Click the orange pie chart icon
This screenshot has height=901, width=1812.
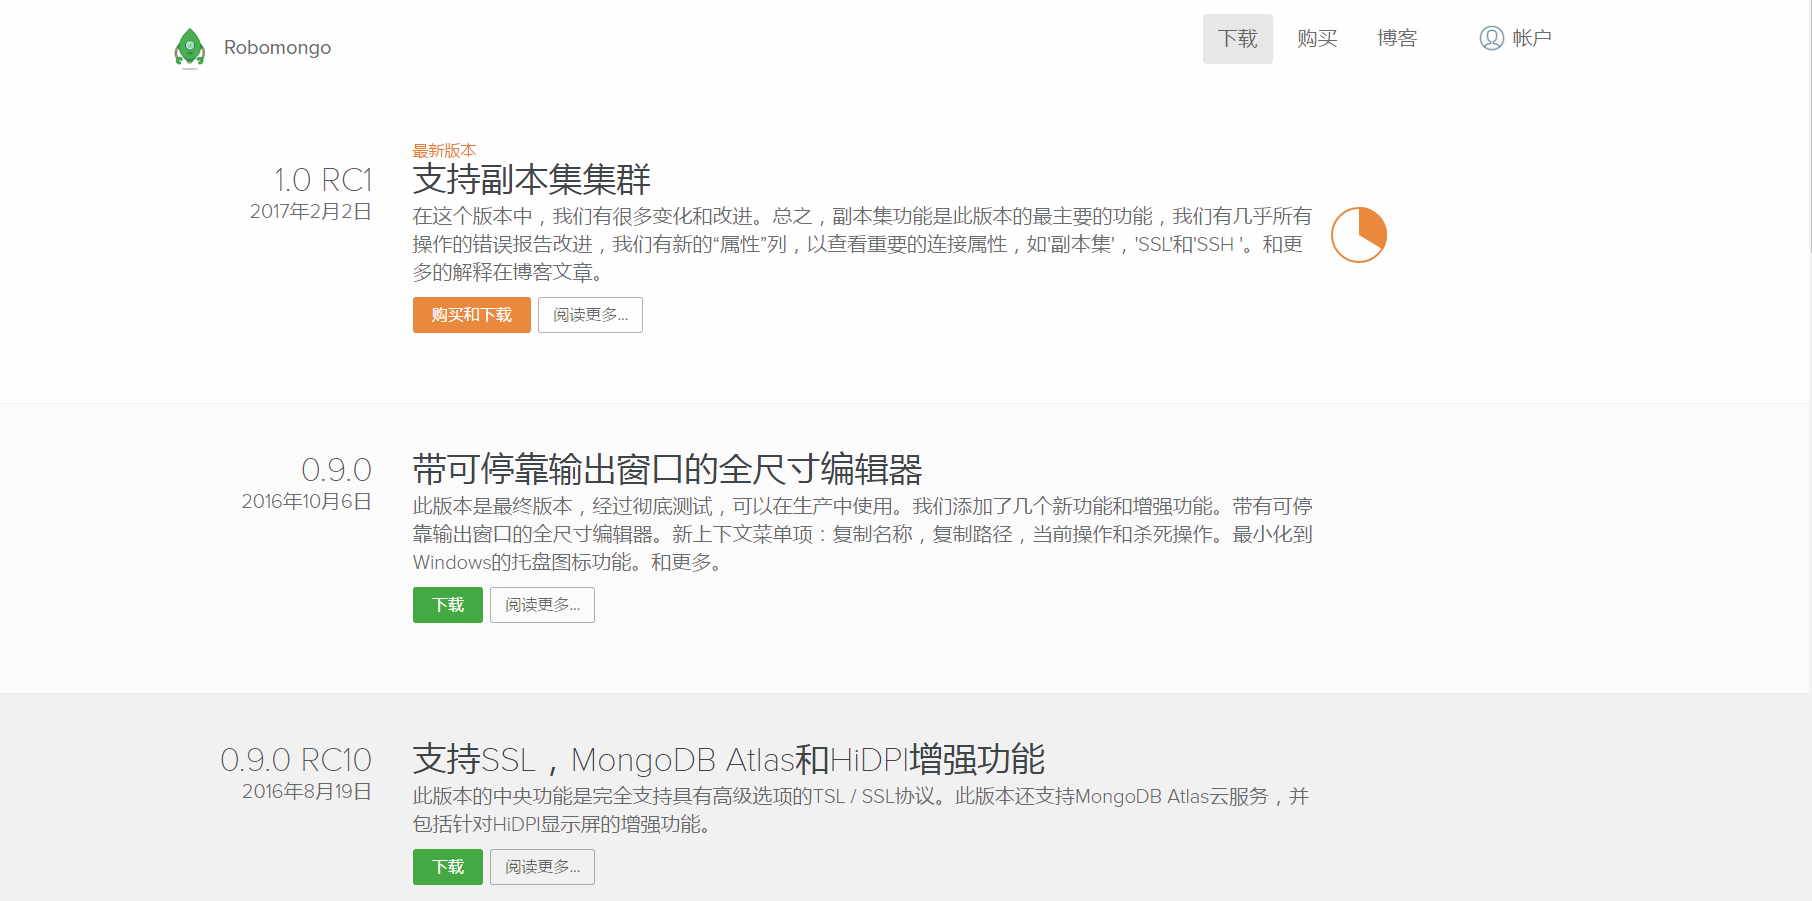click(1359, 235)
